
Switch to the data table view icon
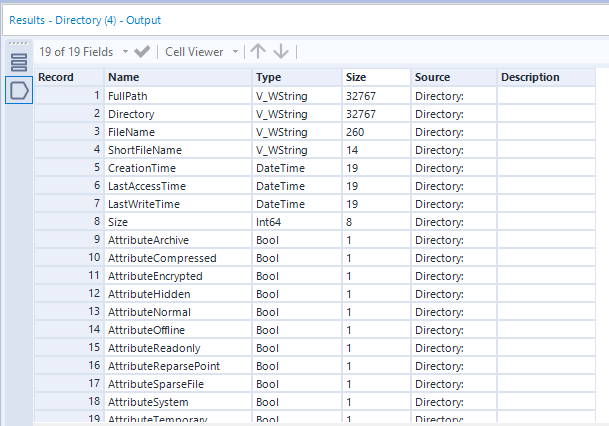point(18,63)
